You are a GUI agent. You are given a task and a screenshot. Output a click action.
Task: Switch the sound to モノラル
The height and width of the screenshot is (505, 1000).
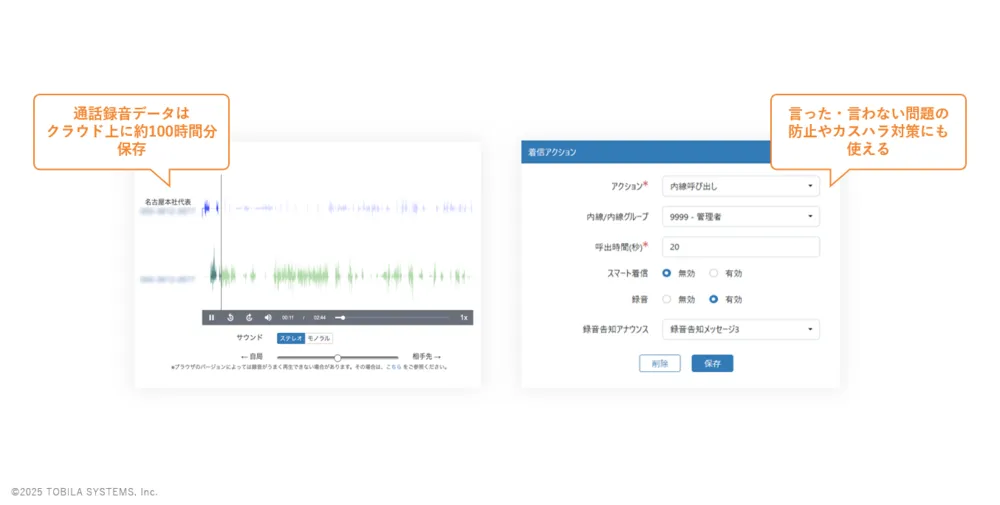pos(319,339)
